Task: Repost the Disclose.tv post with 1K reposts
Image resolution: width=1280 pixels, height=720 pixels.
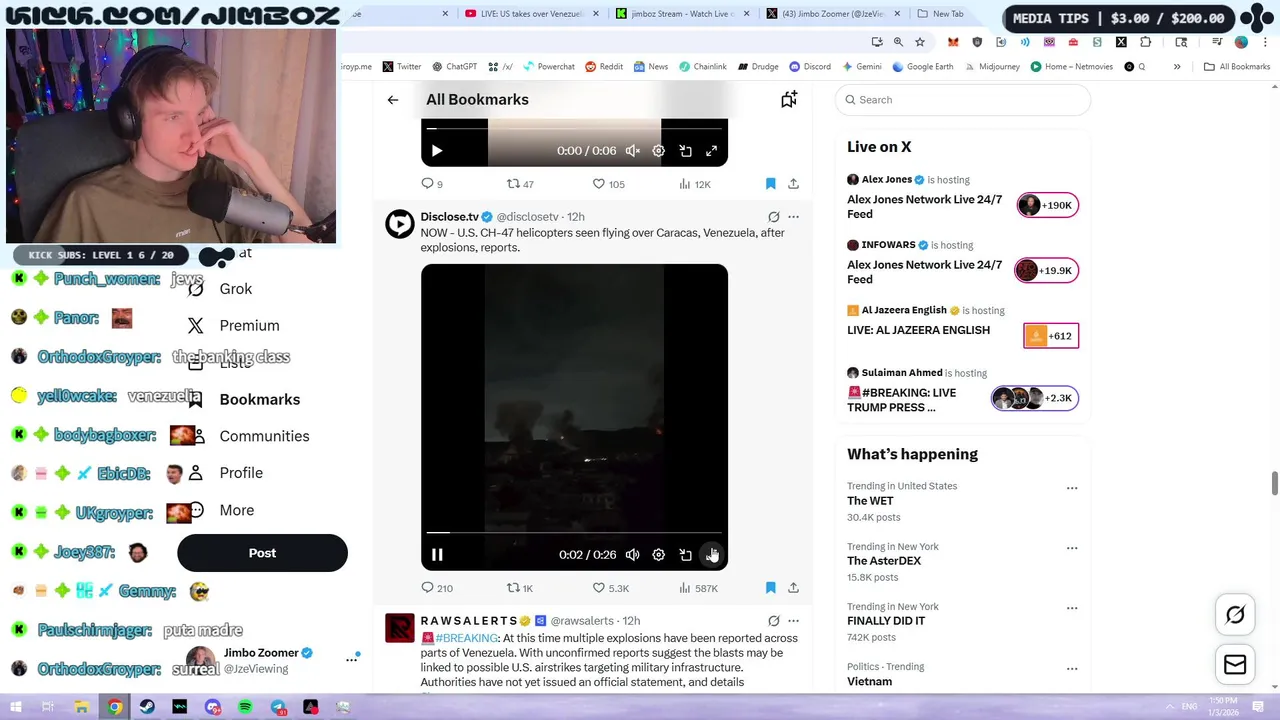Action: coord(520,588)
